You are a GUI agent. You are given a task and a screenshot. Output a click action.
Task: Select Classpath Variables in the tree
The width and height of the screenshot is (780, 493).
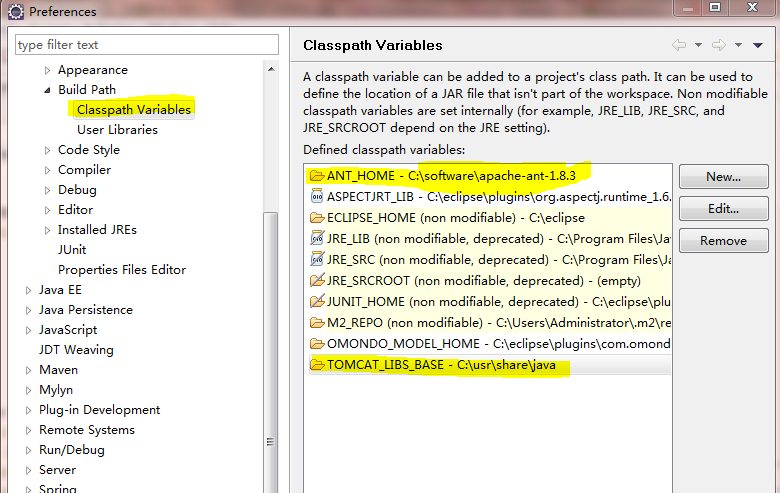(x=133, y=109)
